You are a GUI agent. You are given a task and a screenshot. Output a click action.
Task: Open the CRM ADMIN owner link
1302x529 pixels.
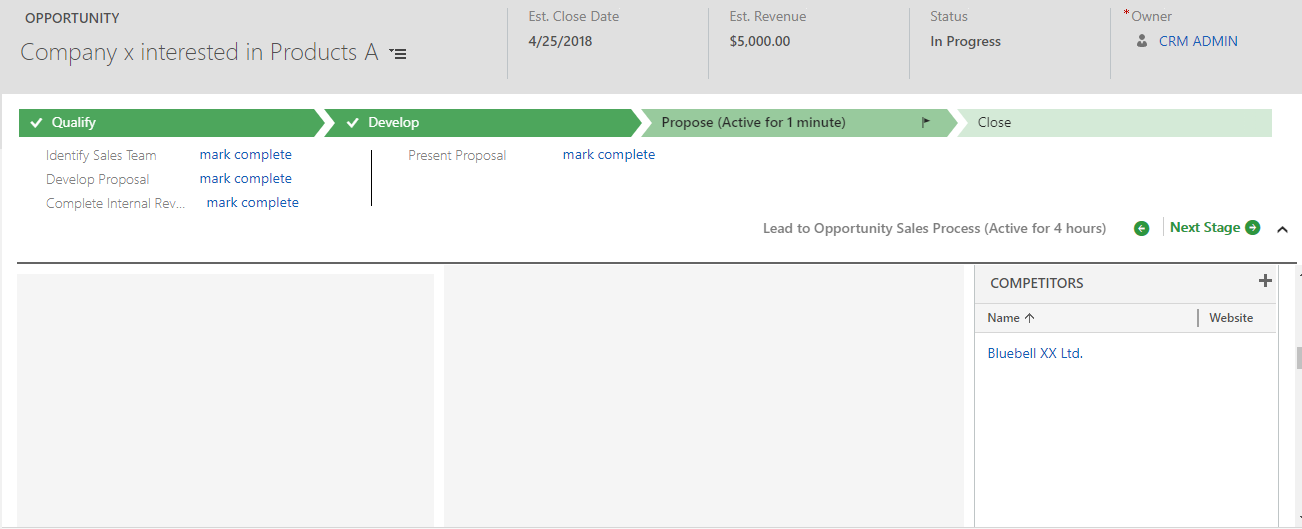(x=1198, y=42)
